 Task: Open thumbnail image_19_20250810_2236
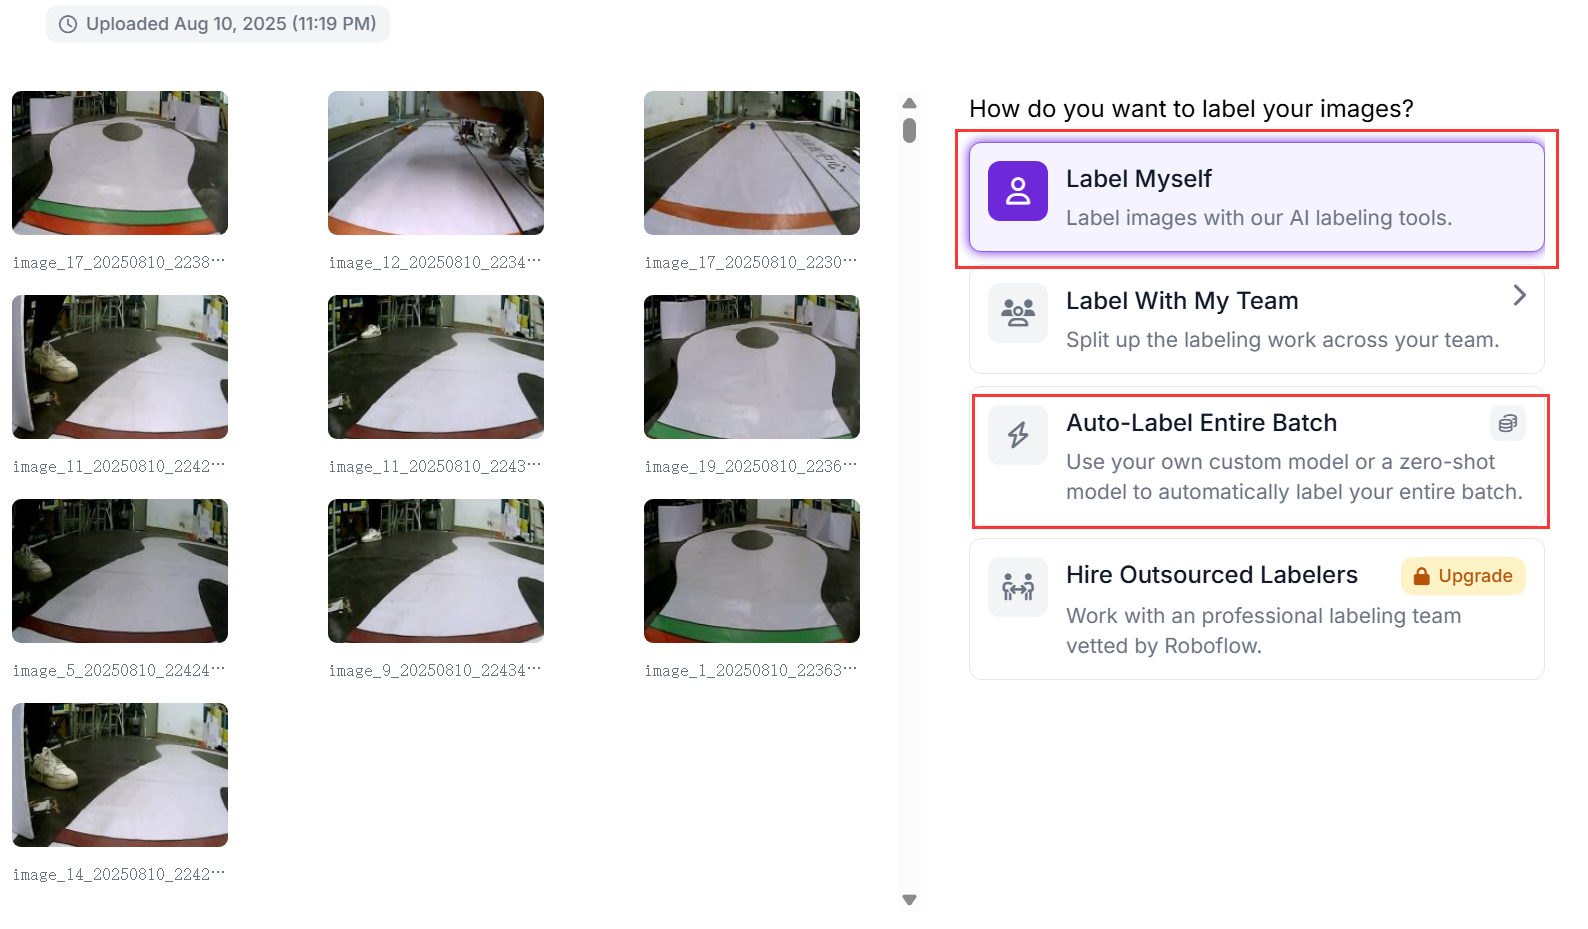(752, 367)
